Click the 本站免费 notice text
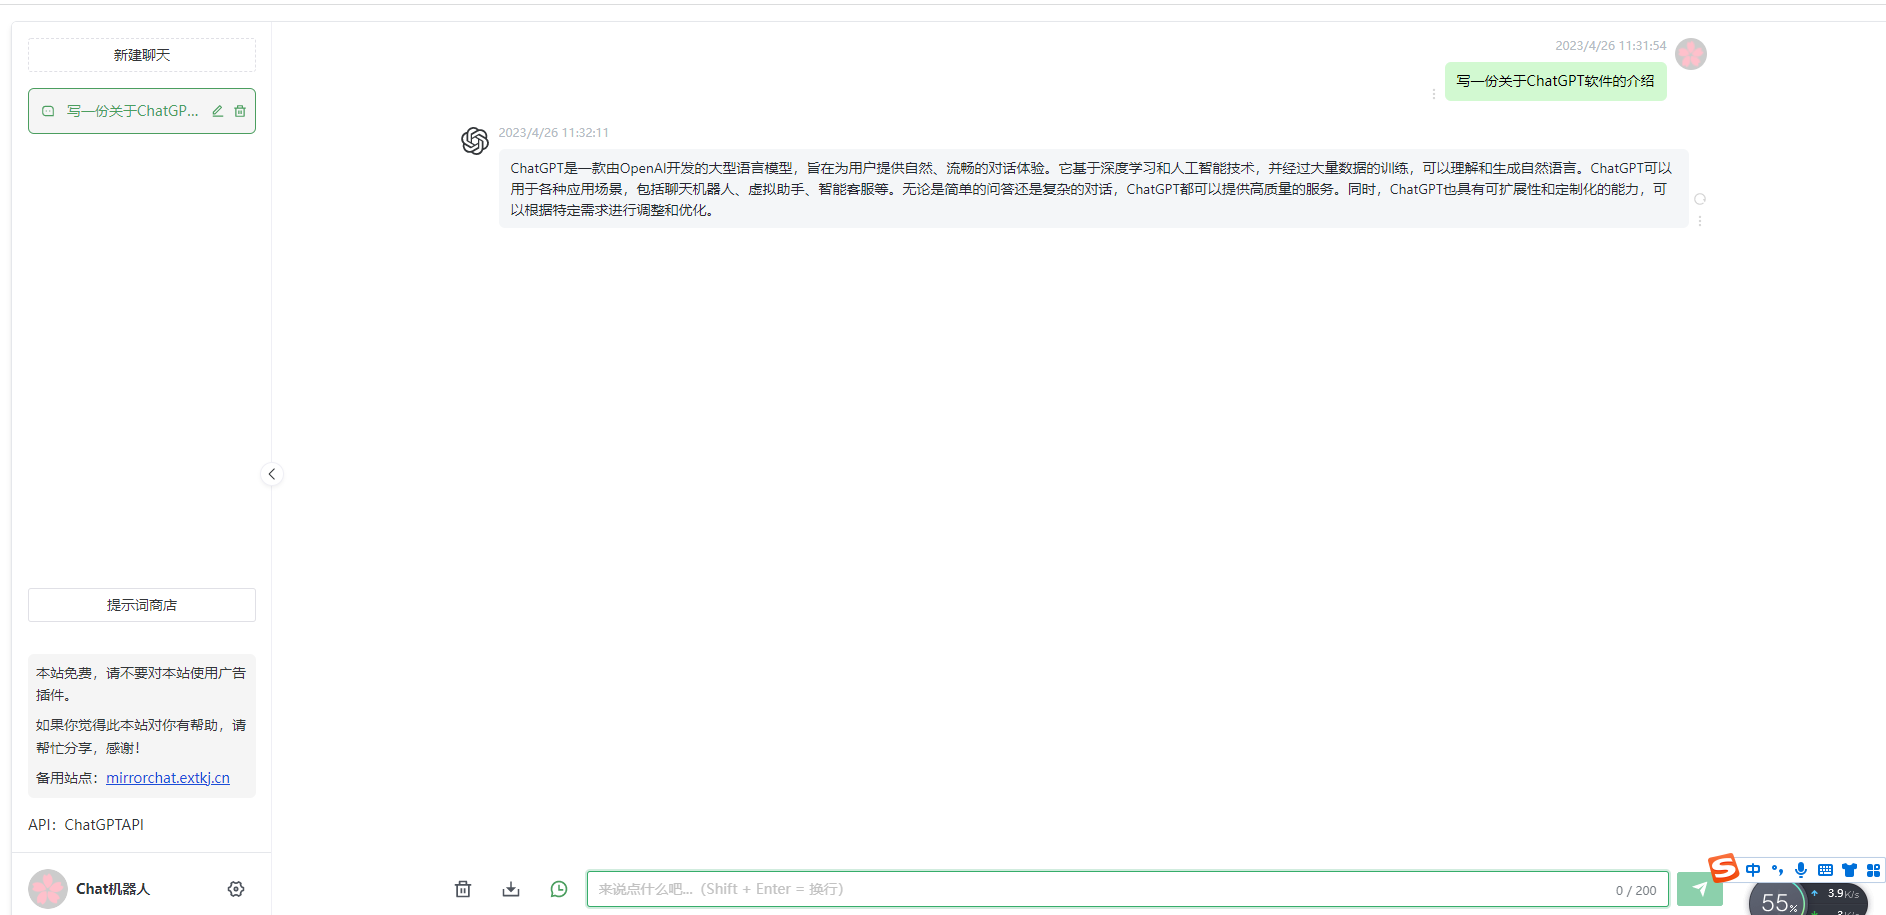 click(x=141, y=684)
